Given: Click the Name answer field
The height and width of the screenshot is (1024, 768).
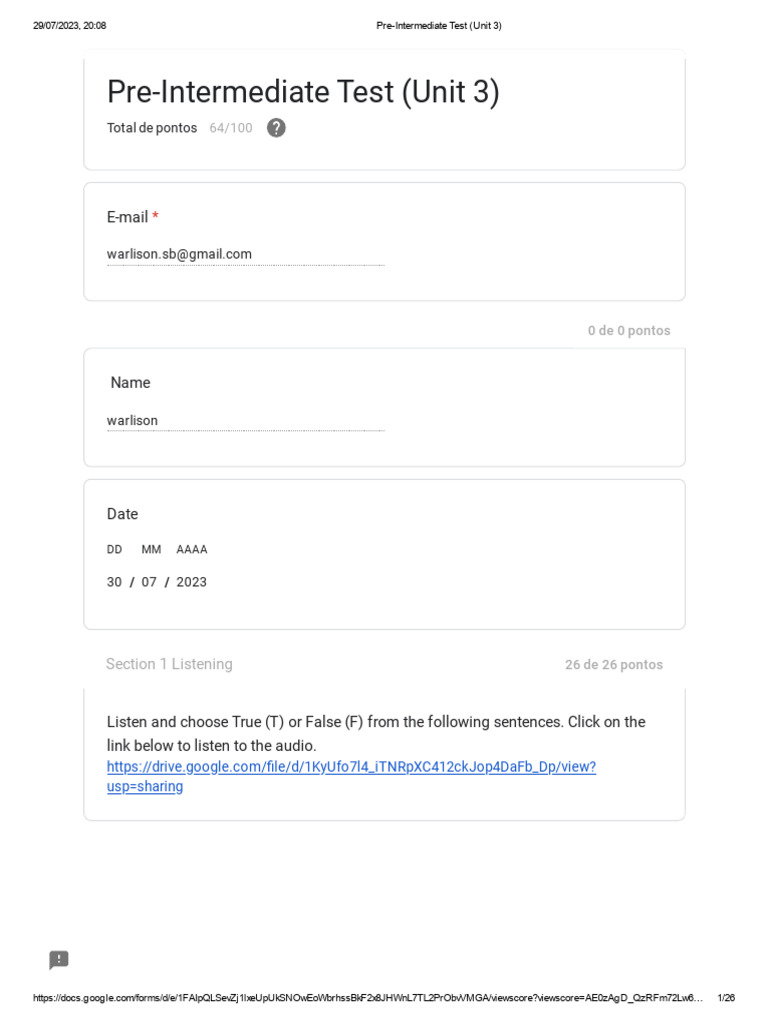Looking at the screenshot, I should click(x=245, y=420).
